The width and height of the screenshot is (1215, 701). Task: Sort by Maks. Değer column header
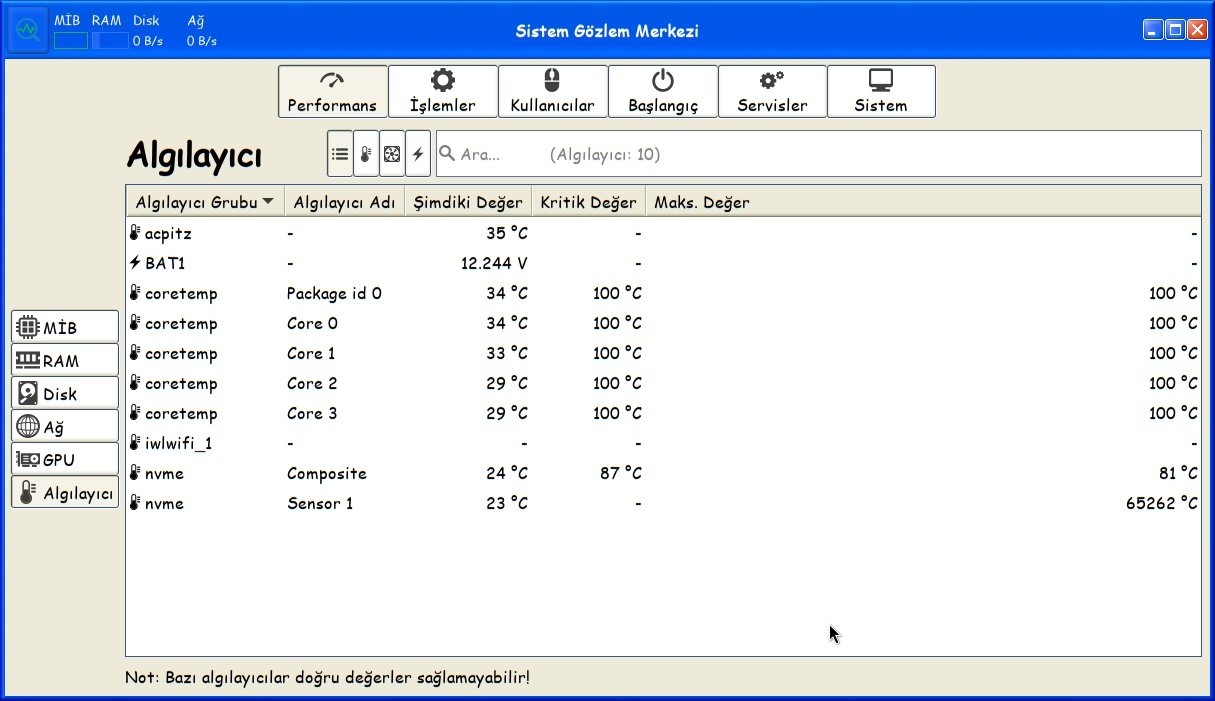point(923,202)
